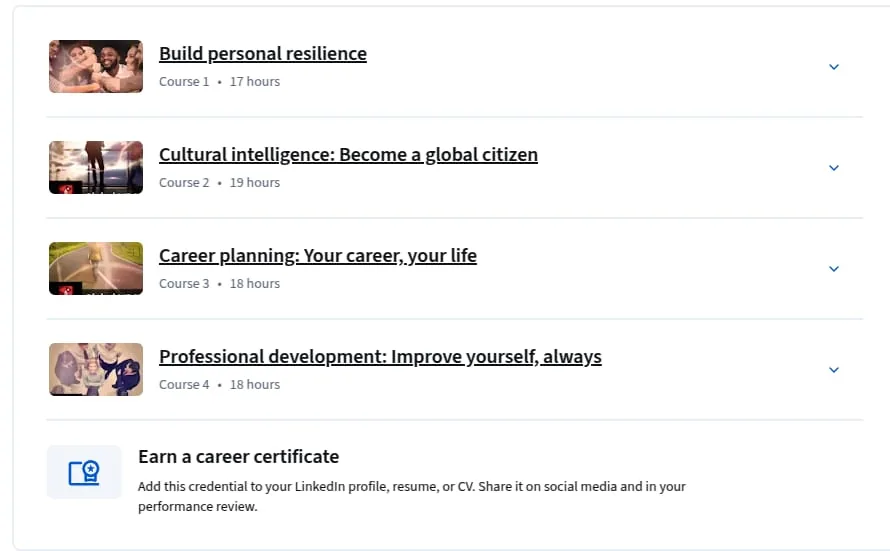Image resolution: width=890 pixels, height=551 pixels.
Task: Click the Course 4 label
Action: [184, 385]
